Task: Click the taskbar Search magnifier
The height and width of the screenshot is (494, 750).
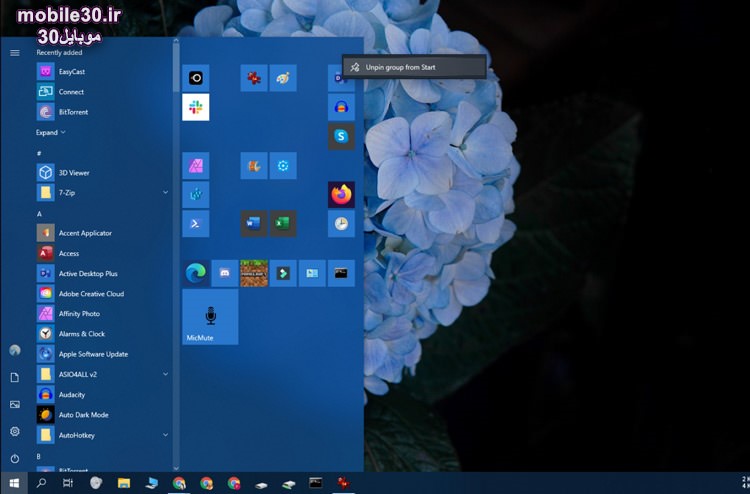Action: click(41, 483)
